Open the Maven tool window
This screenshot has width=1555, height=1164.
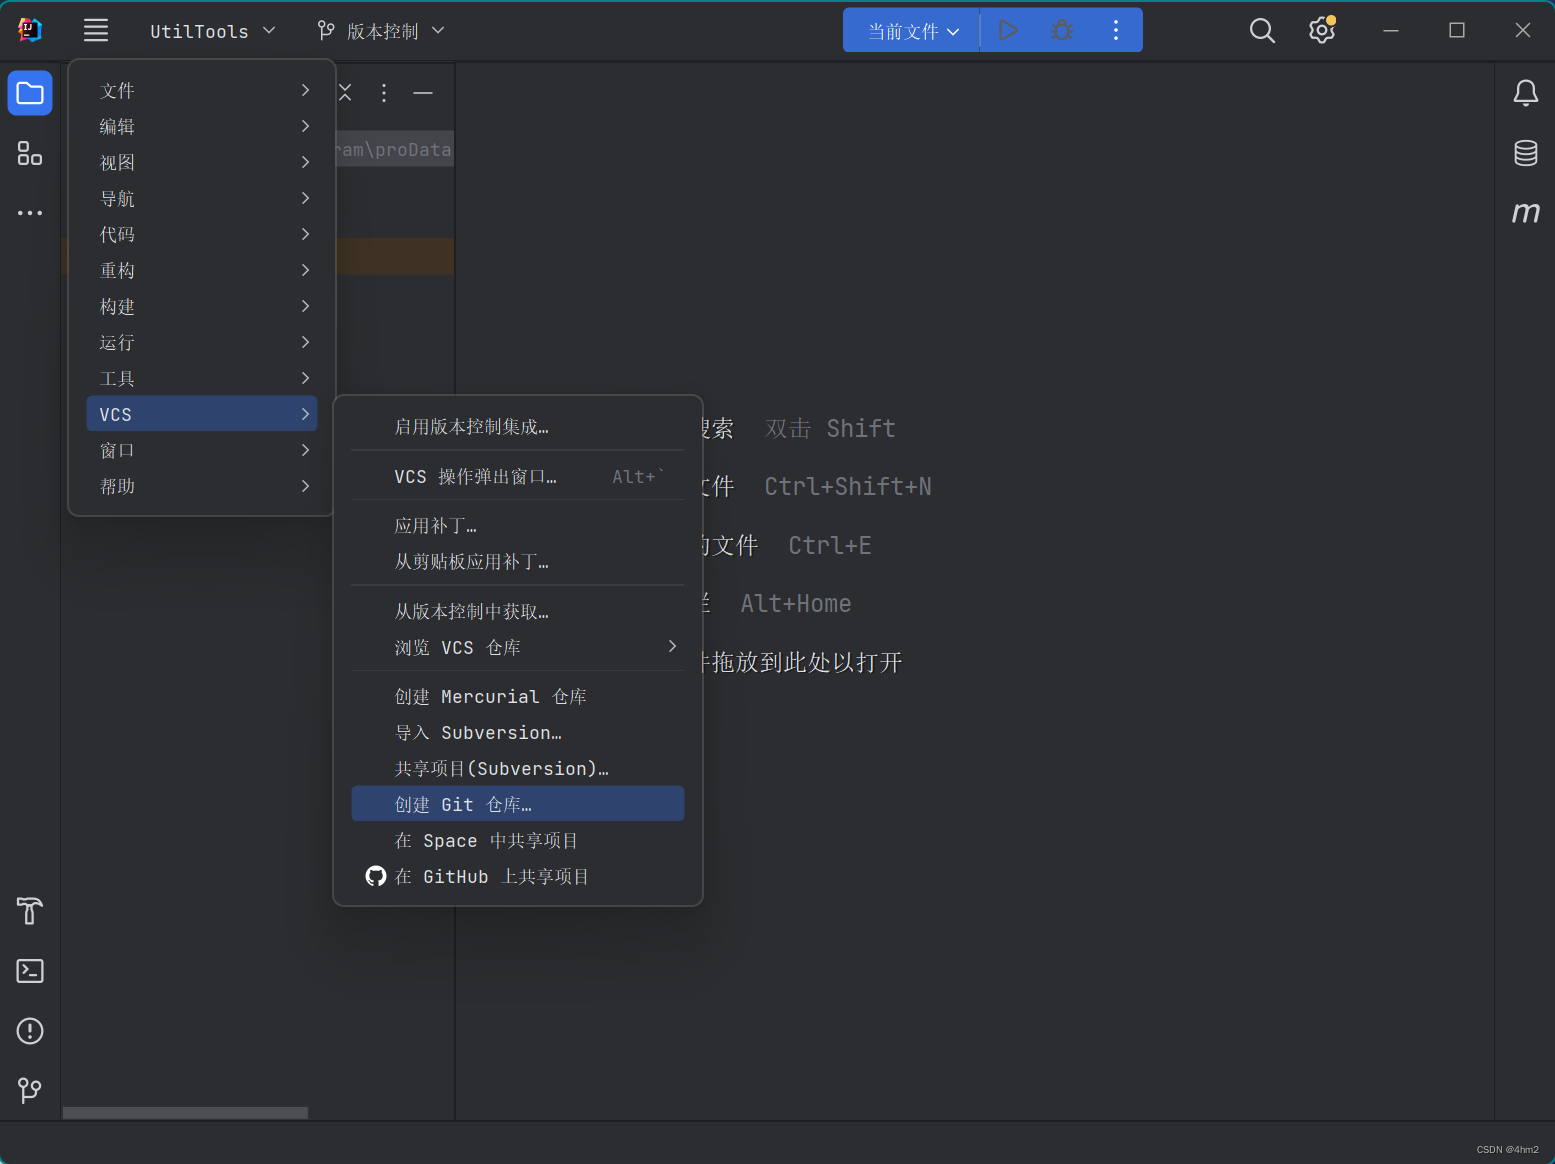pyautogui.click(x=1525, y=212)
